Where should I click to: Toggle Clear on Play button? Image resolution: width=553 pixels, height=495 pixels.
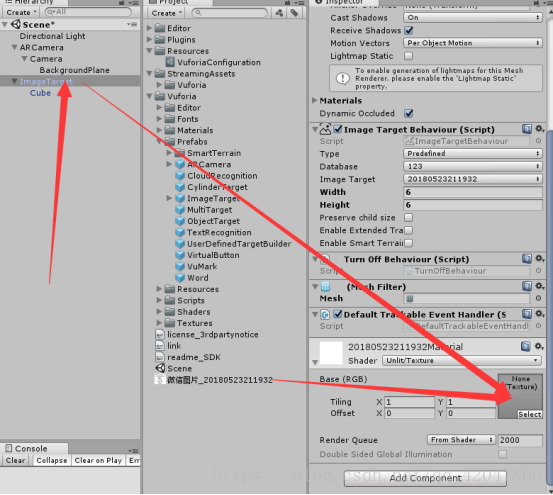[98, 460]
